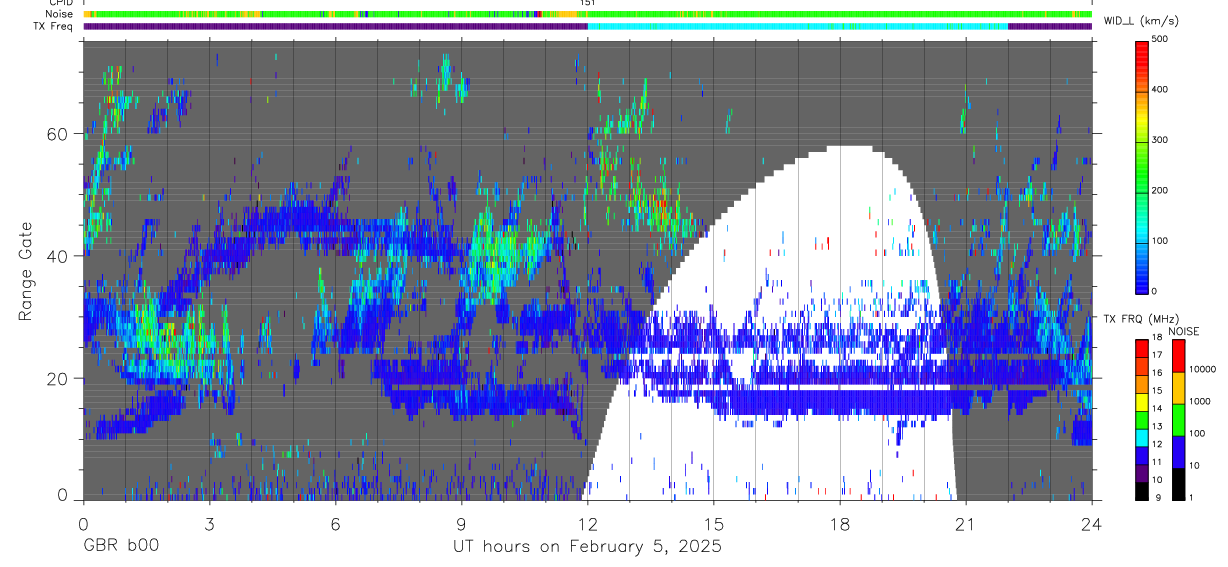Pick the green middle of the WID color bar
Viewport: 1228px width, 567px height.
tap(1141, 170)
